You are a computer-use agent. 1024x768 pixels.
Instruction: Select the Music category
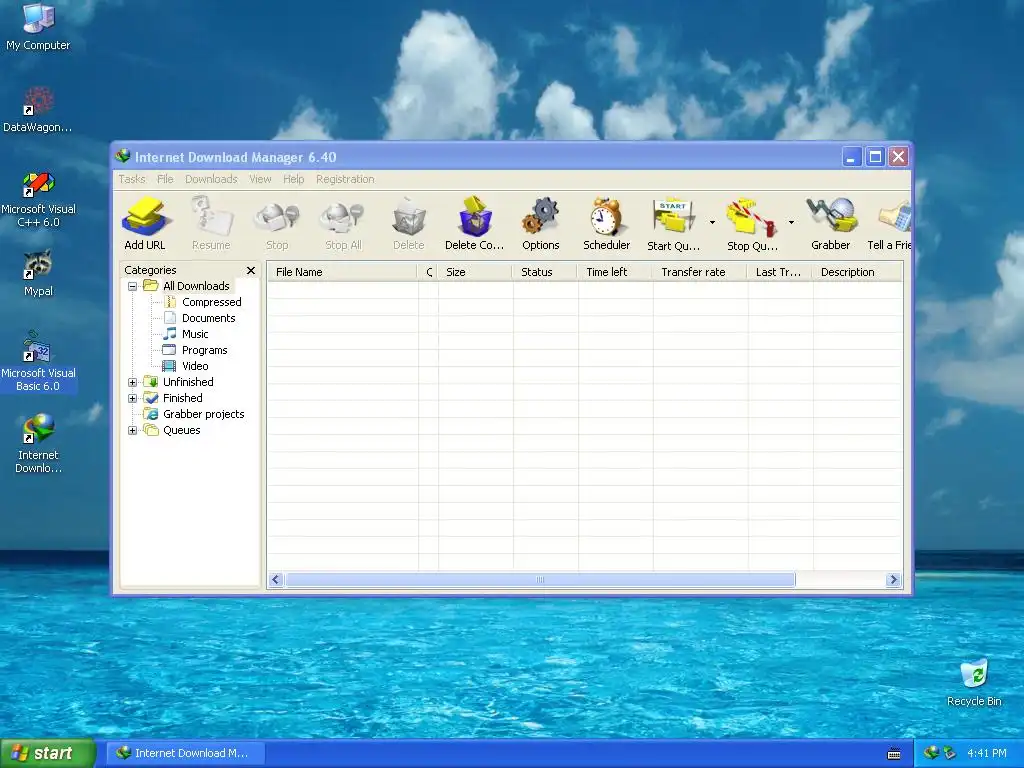(x=195, y=334)
